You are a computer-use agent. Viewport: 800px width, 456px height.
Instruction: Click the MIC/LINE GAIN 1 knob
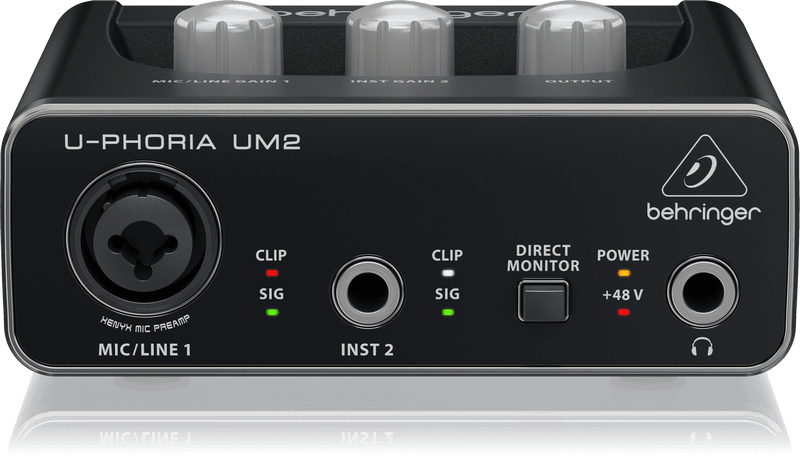click(228, 37)
